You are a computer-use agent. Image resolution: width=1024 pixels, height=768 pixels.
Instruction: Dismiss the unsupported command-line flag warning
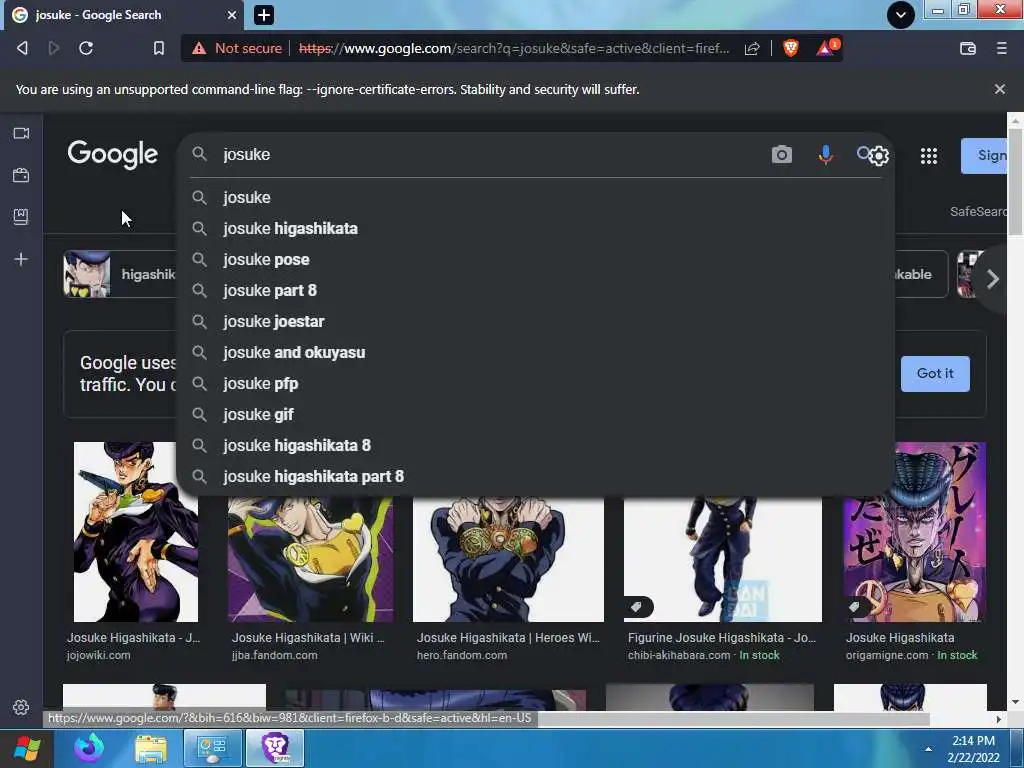point(1000,89)
